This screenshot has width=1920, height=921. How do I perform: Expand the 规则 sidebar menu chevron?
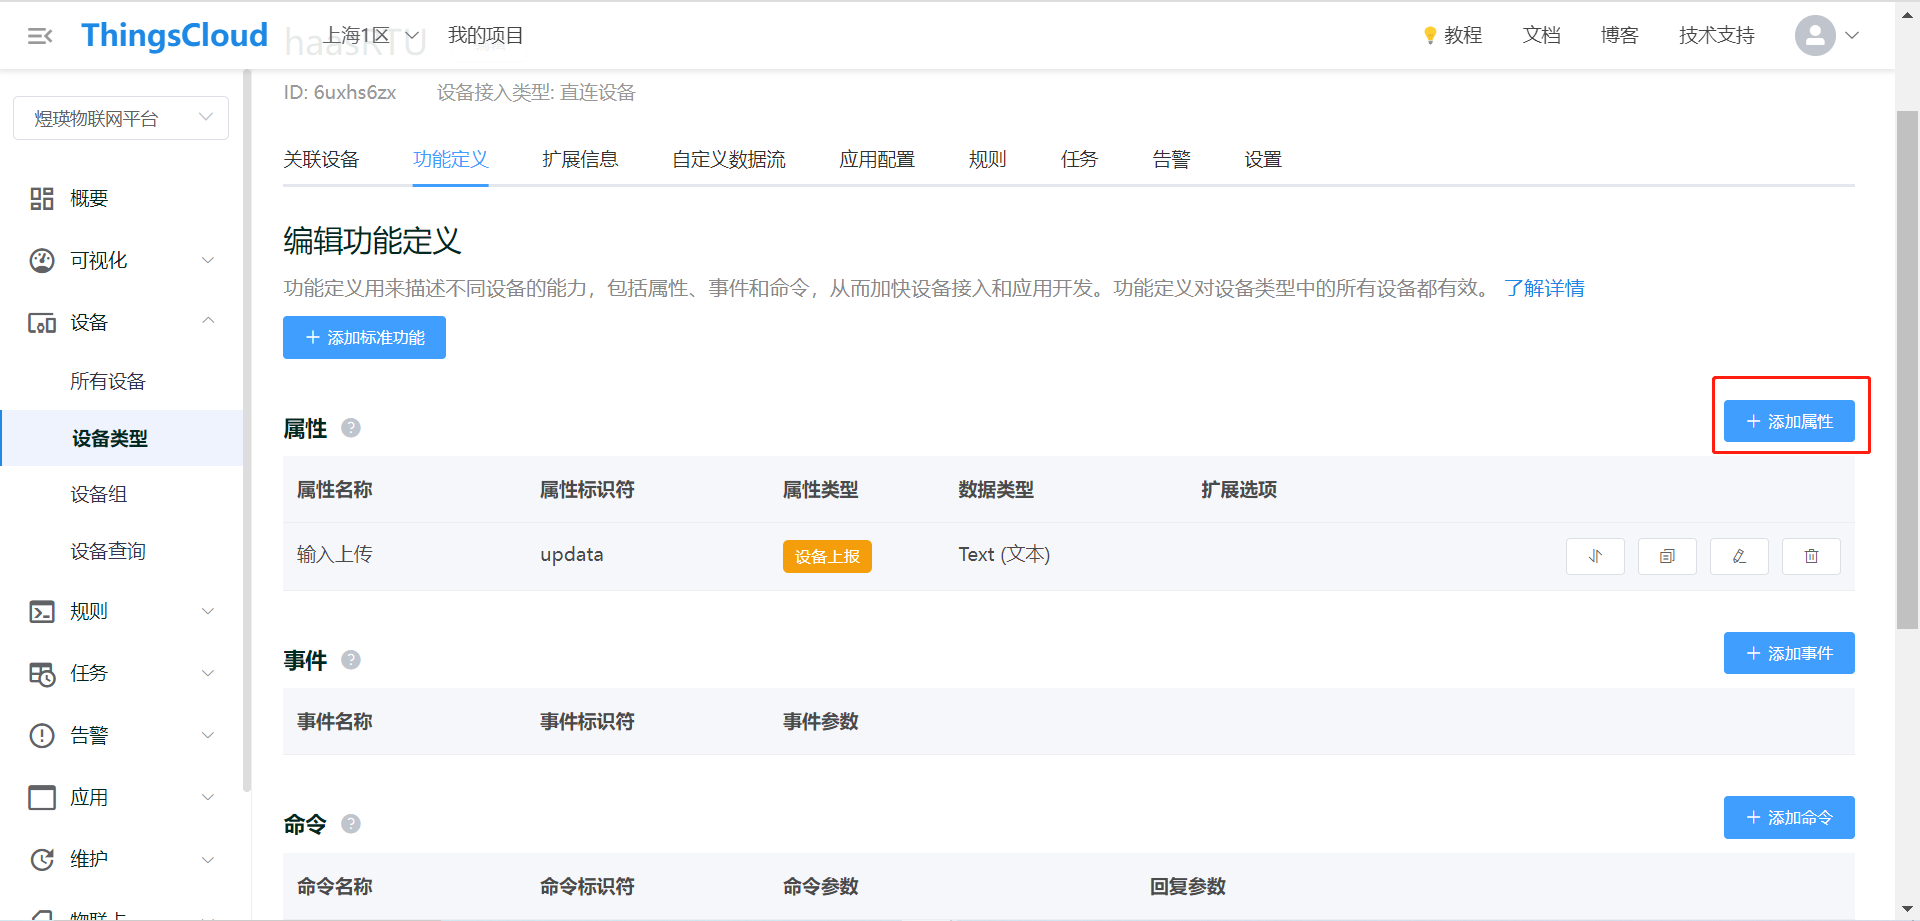point(208,611)
